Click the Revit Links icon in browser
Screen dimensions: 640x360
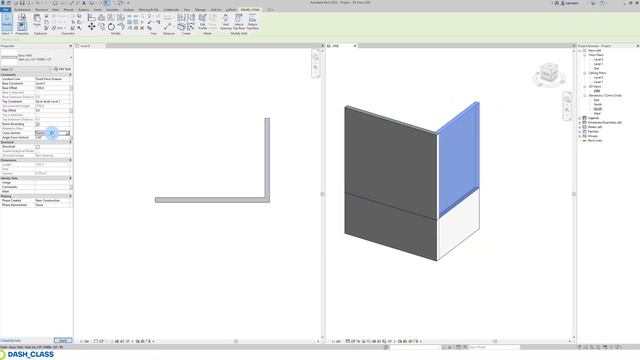coord(584,140)
